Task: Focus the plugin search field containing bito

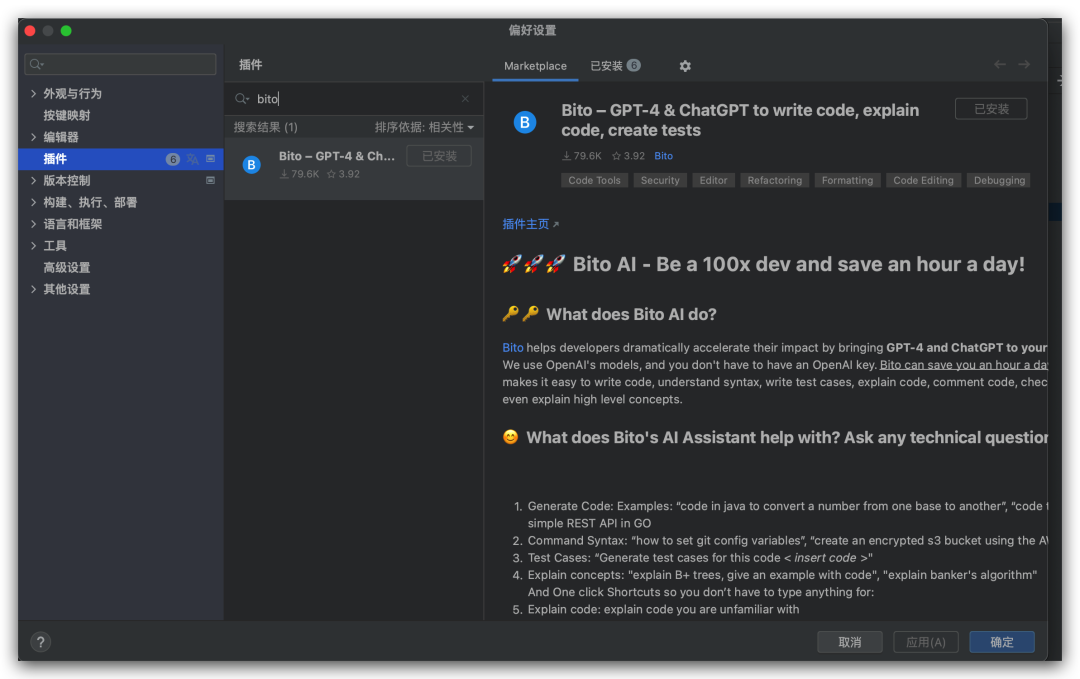Action: click(x=355, y=98)
